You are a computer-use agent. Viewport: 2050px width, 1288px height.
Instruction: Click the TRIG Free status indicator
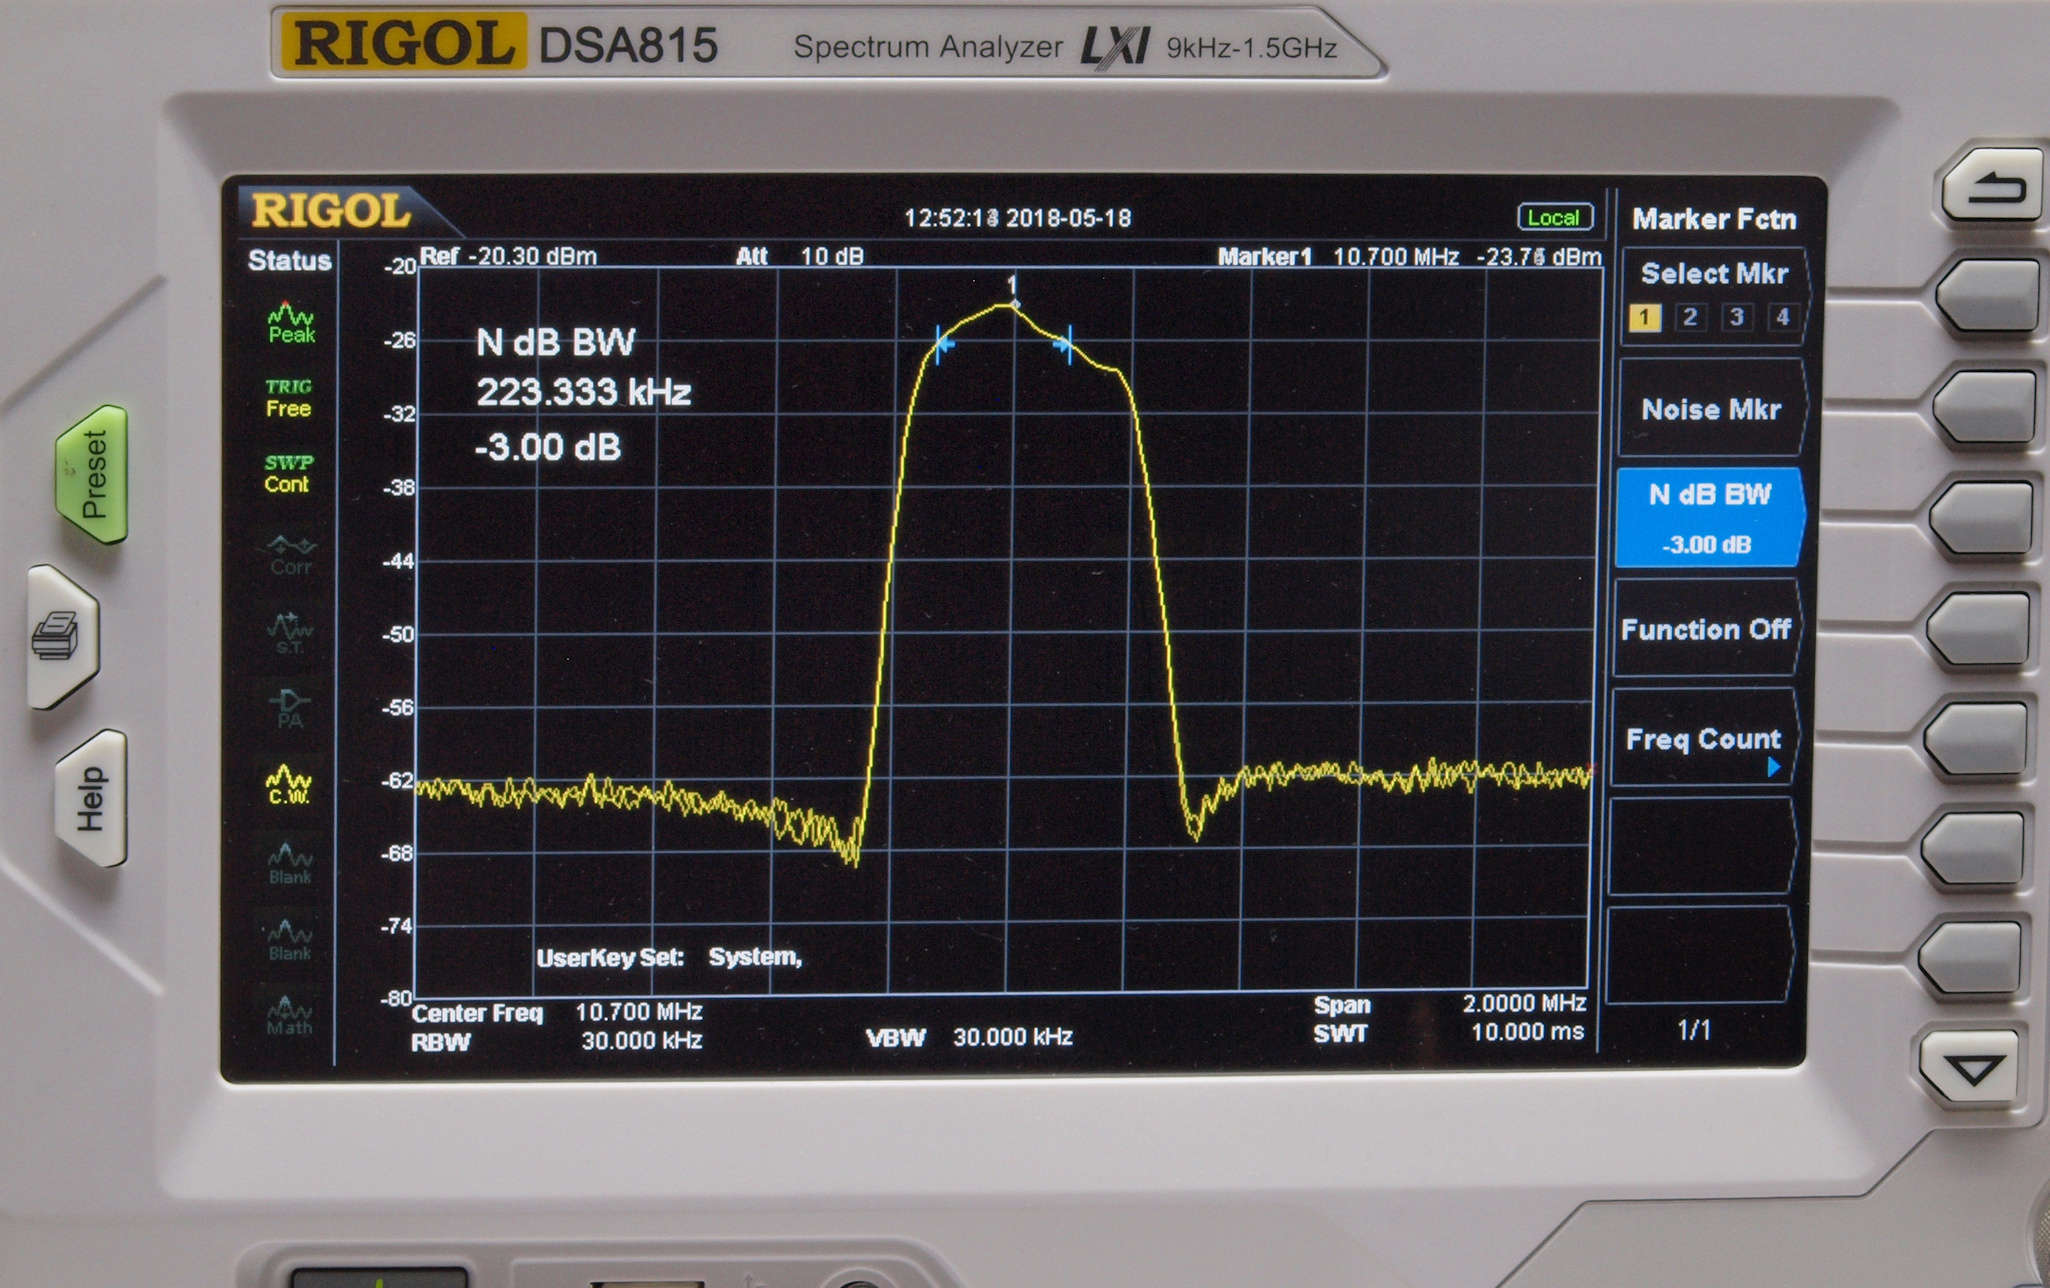tap(288, 398)
